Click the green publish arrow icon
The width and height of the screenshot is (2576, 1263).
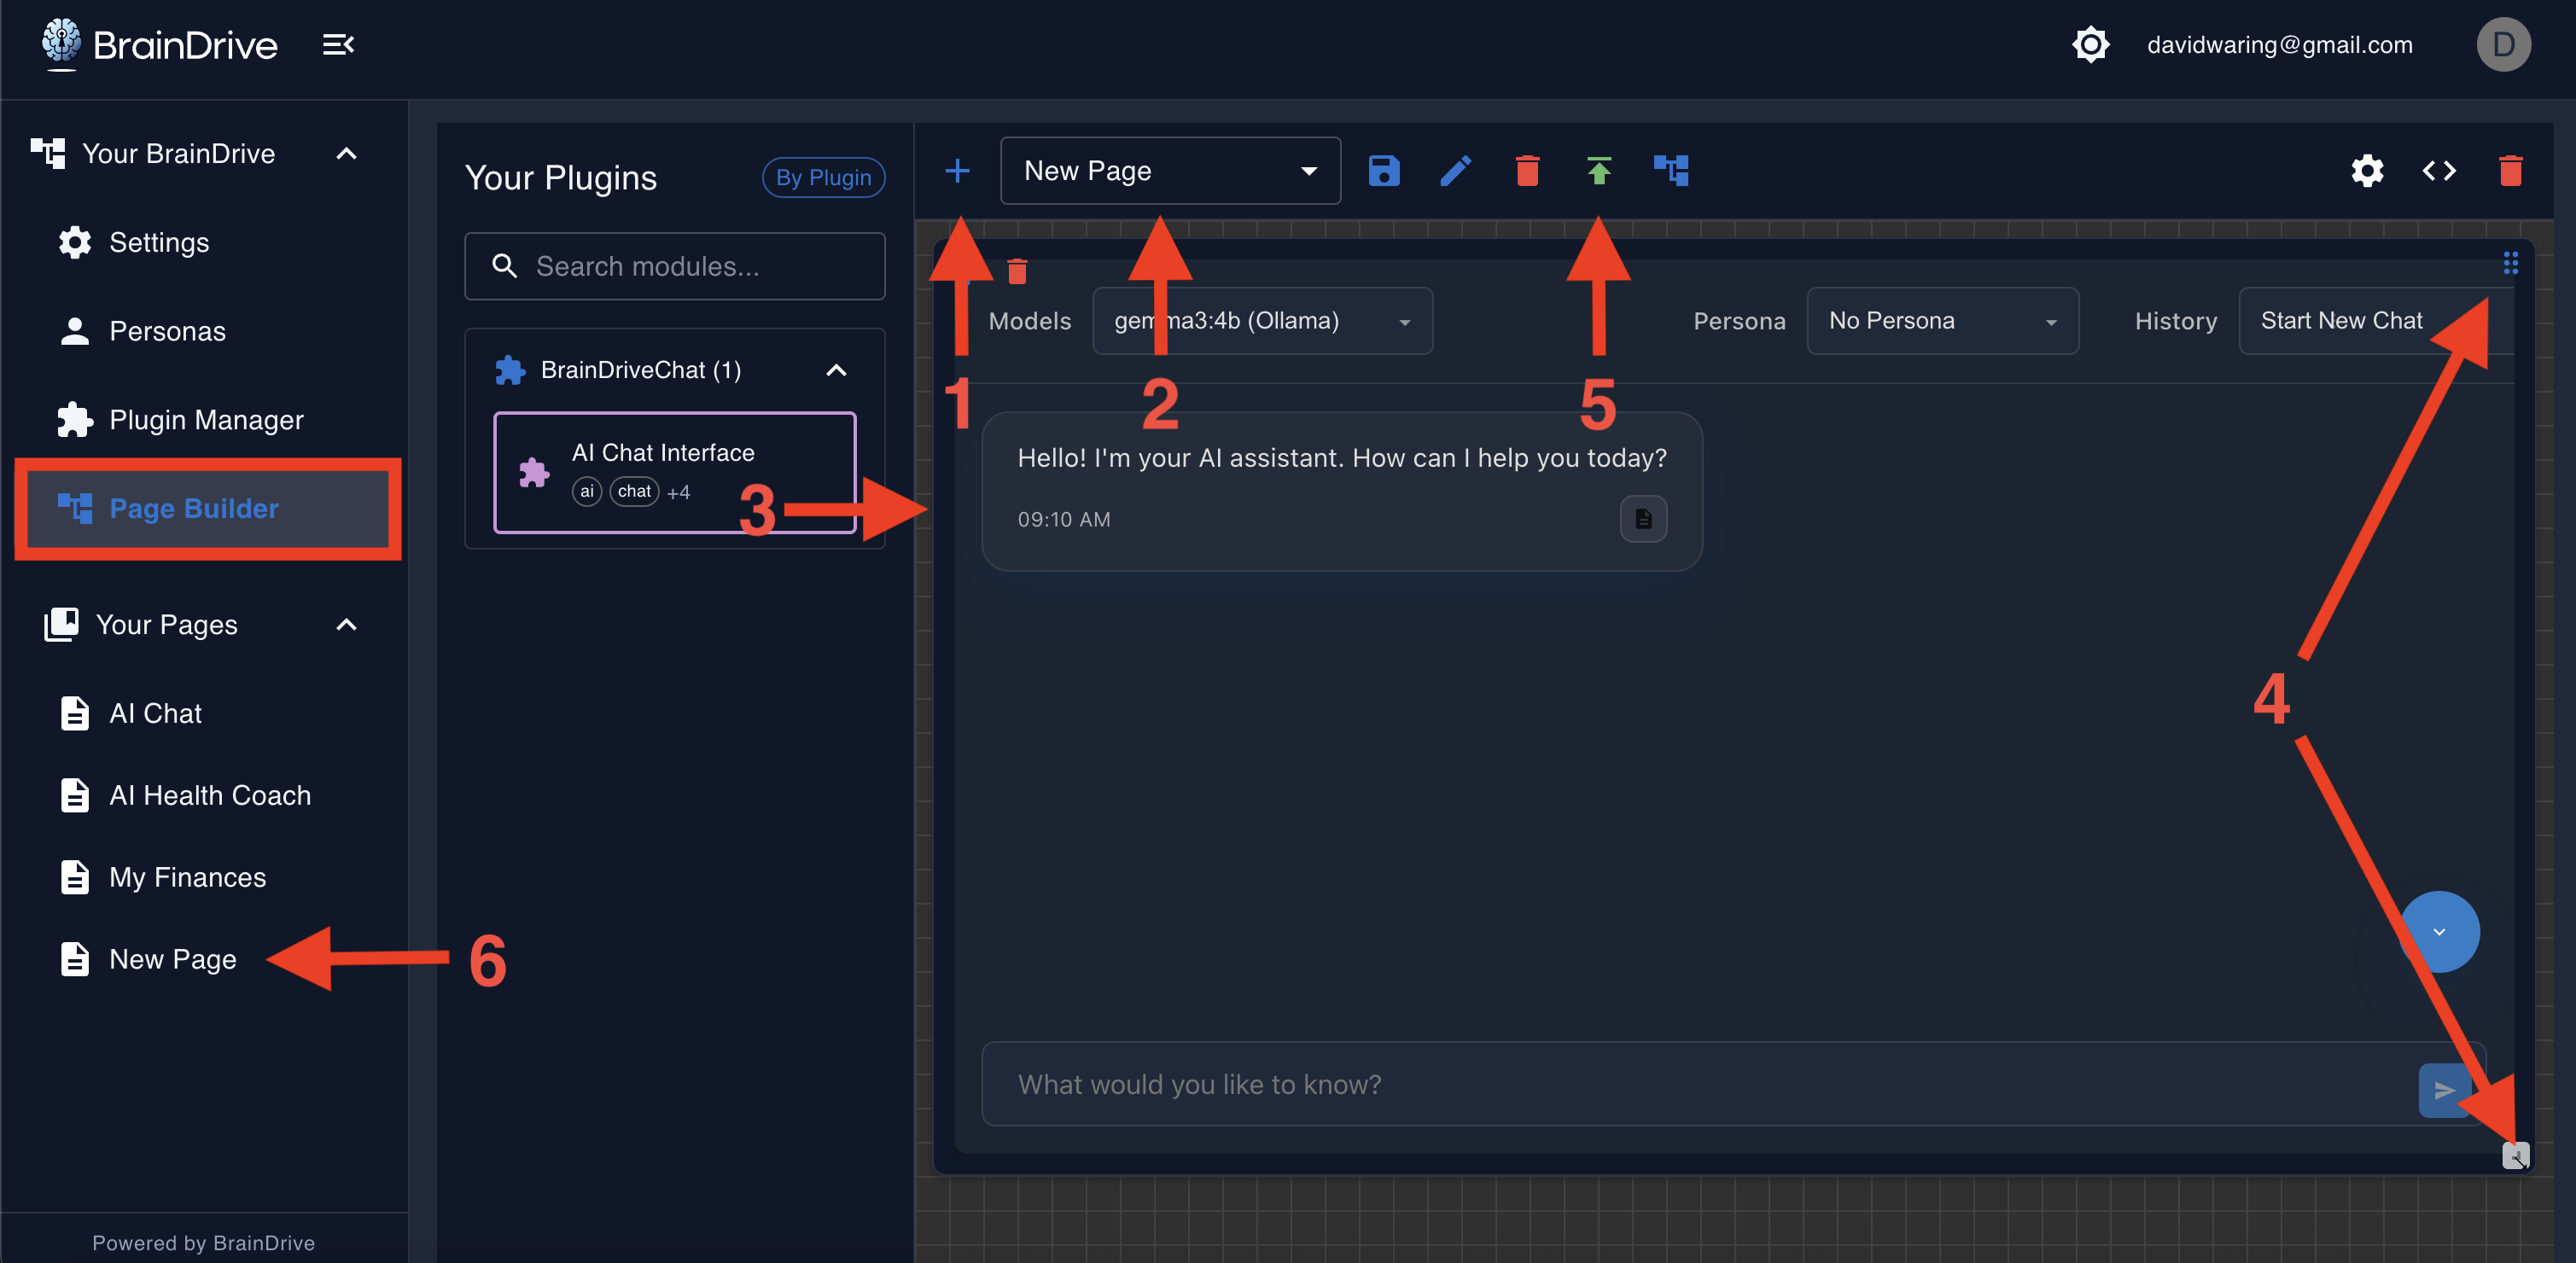coord(1598,171)
